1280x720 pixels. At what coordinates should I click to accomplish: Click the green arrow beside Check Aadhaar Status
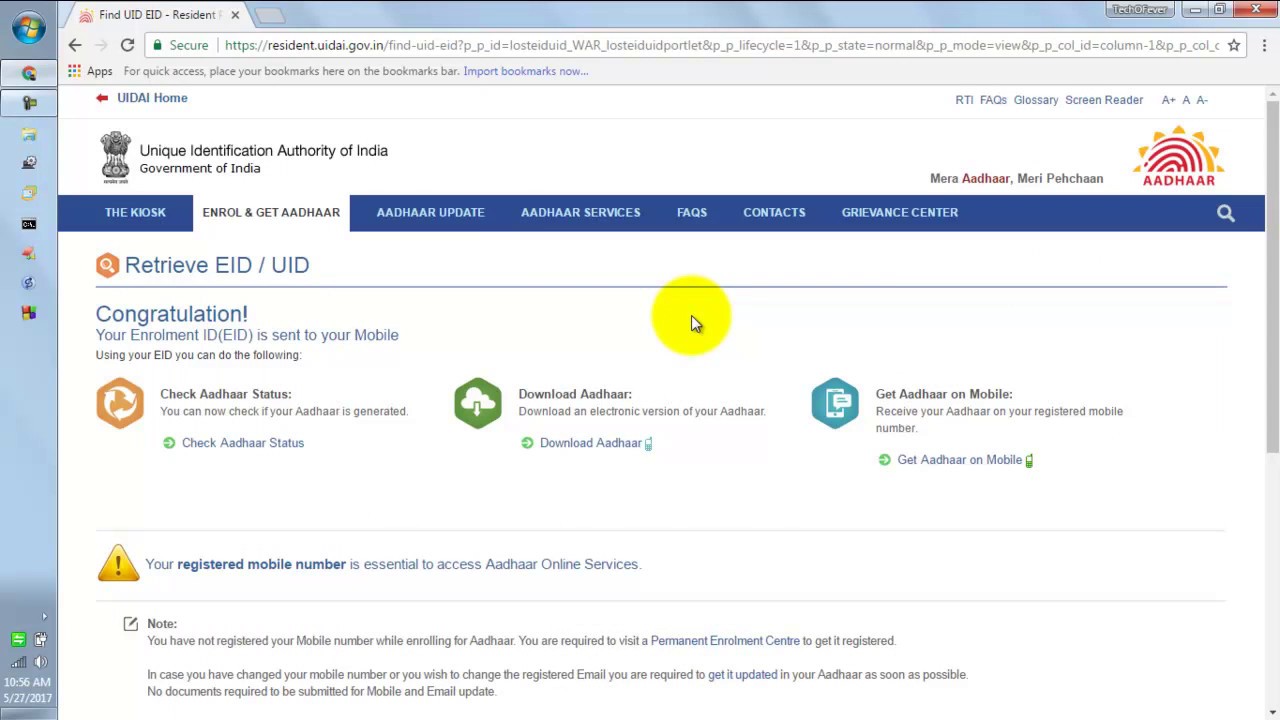pyautogui.click(x=169, y=443)
